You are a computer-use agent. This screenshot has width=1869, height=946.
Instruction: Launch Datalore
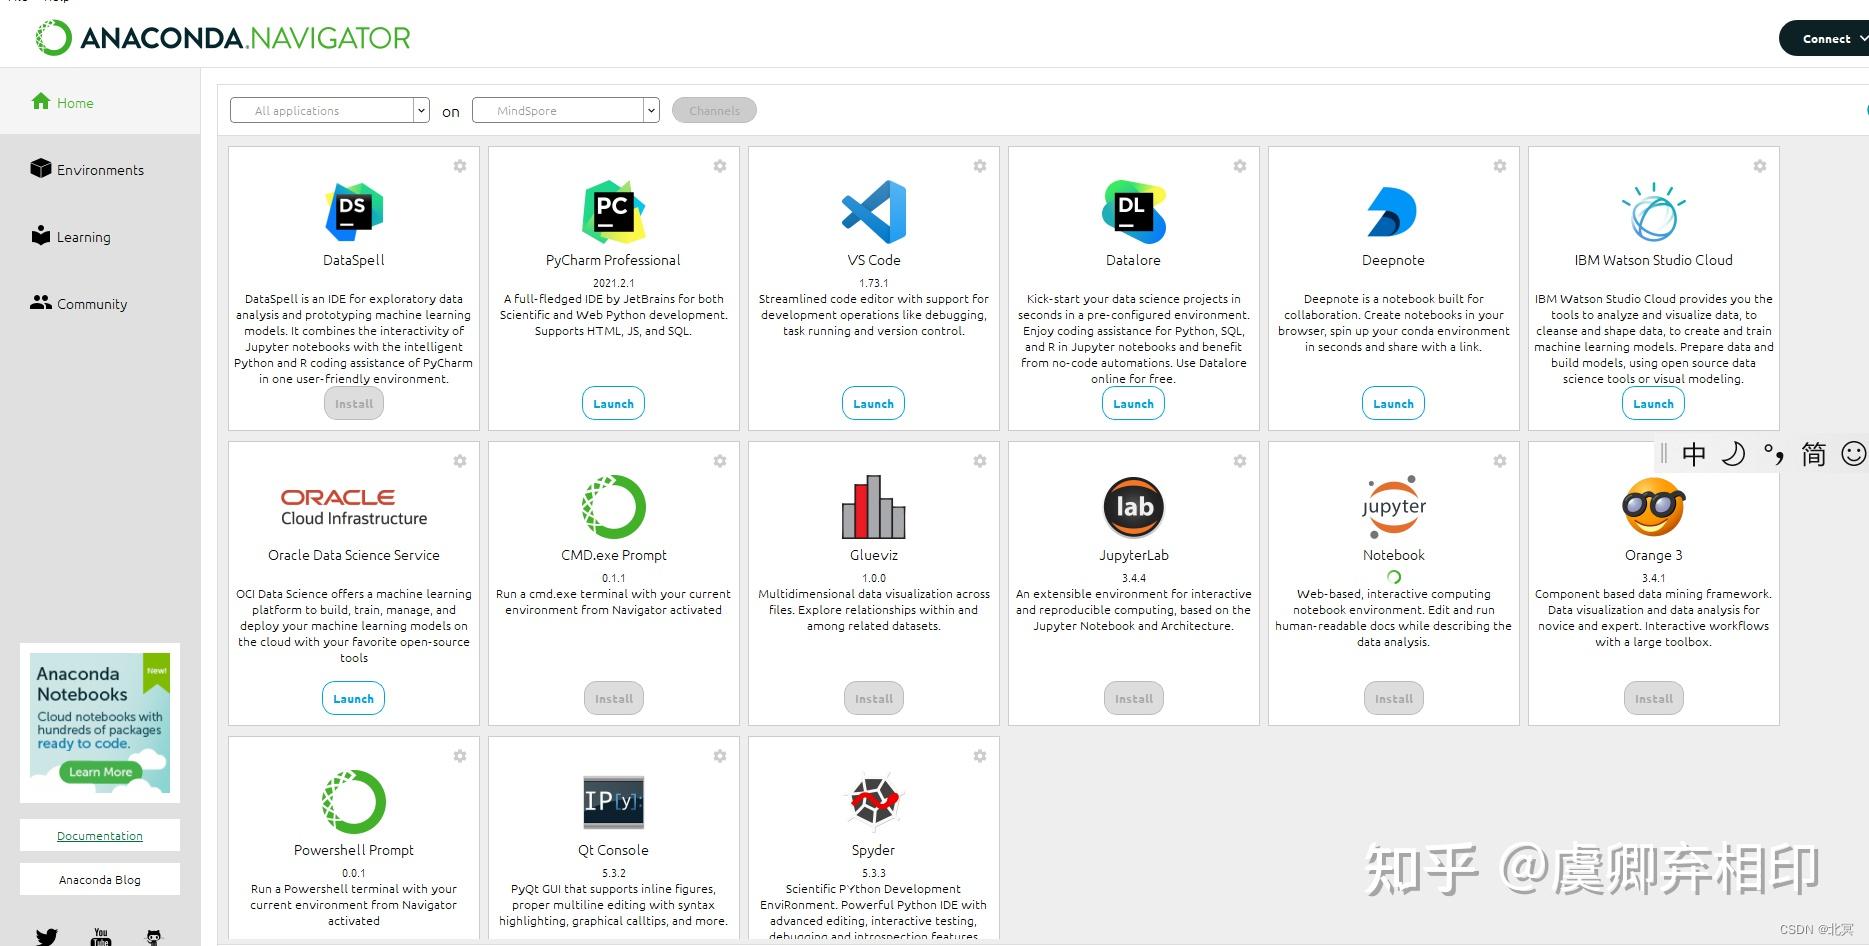click(1133, 403)
